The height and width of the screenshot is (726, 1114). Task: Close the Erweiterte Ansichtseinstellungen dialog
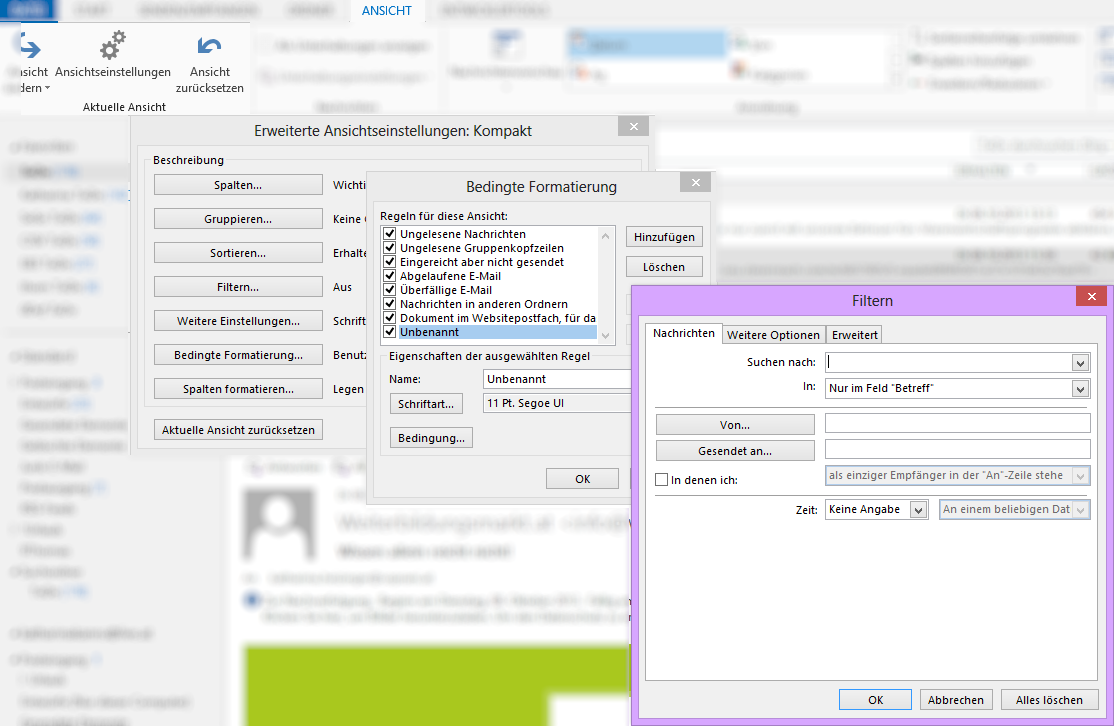point(633,127)
